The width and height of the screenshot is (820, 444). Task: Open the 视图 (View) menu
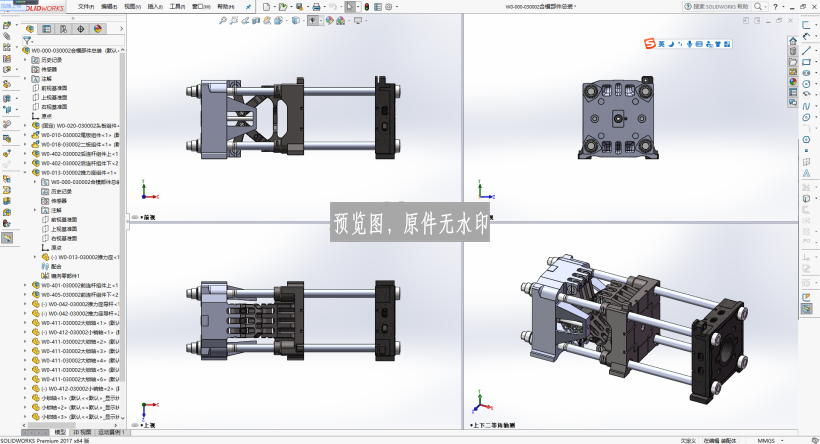pyautogui.click(x=132, y=7)
